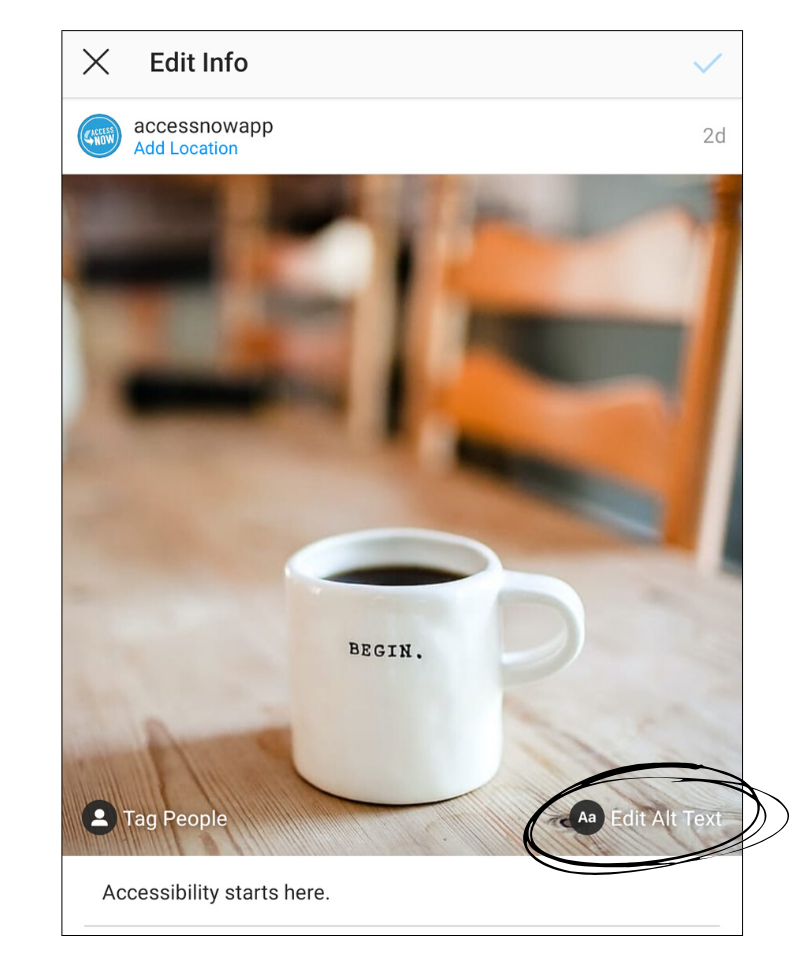Choose the Tag People label
This screenshot has height=980, width=804.
[175, 818]
